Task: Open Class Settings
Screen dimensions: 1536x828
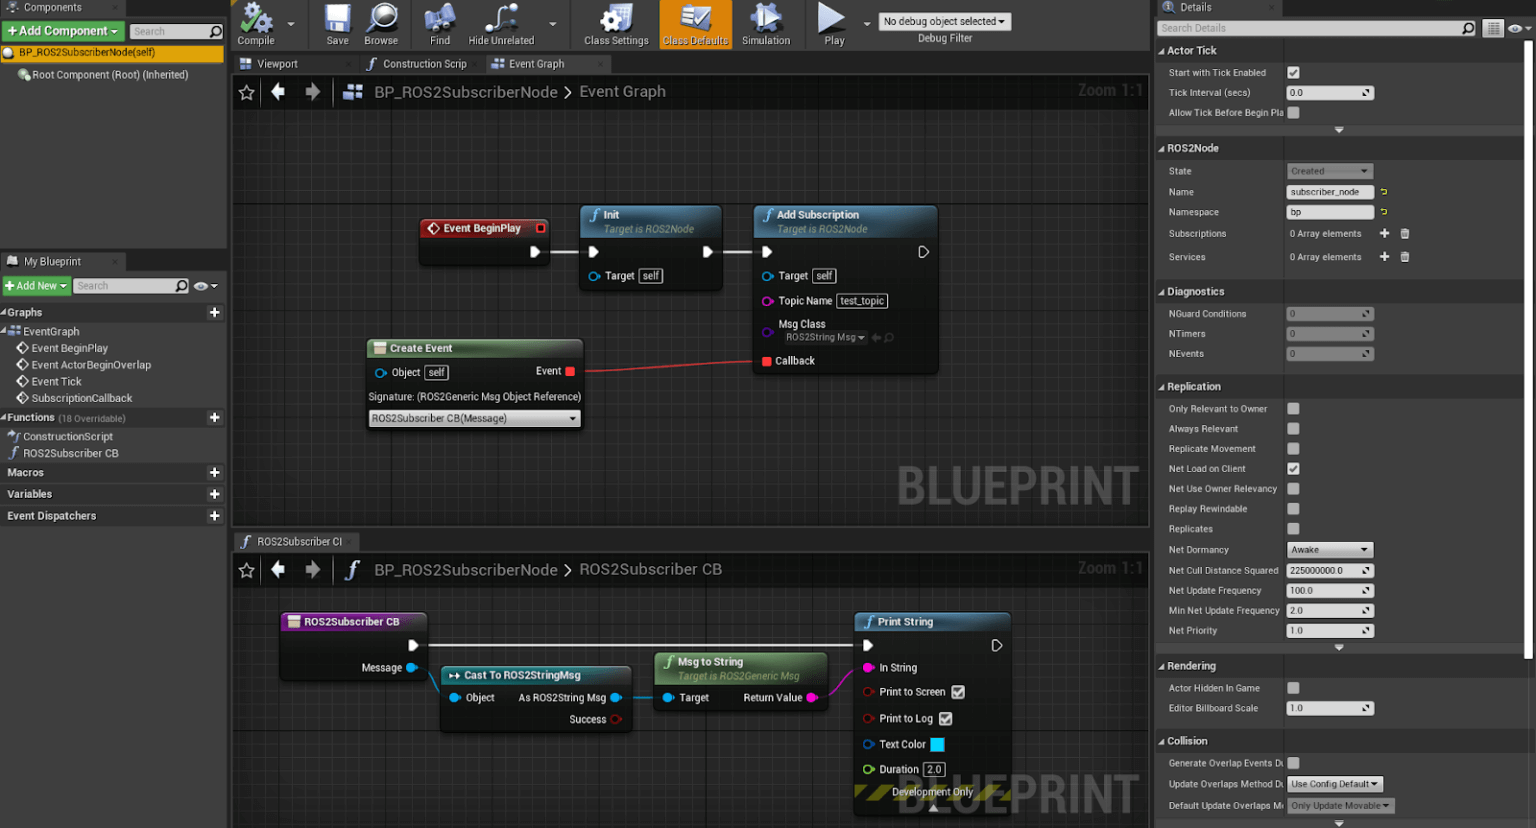Action: pyautogui.click(x=614, y=22)
